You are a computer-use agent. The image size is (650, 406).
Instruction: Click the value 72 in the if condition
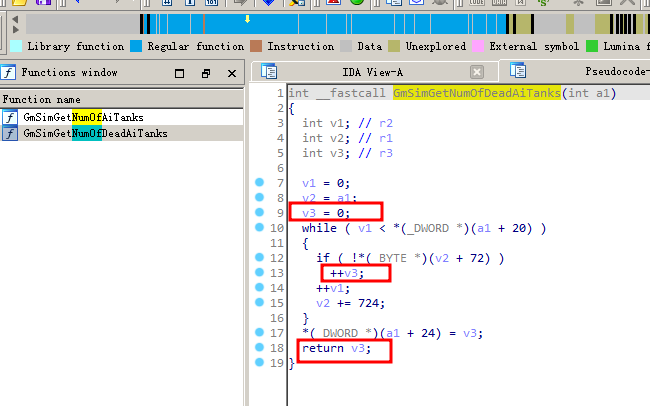(479, 258)
